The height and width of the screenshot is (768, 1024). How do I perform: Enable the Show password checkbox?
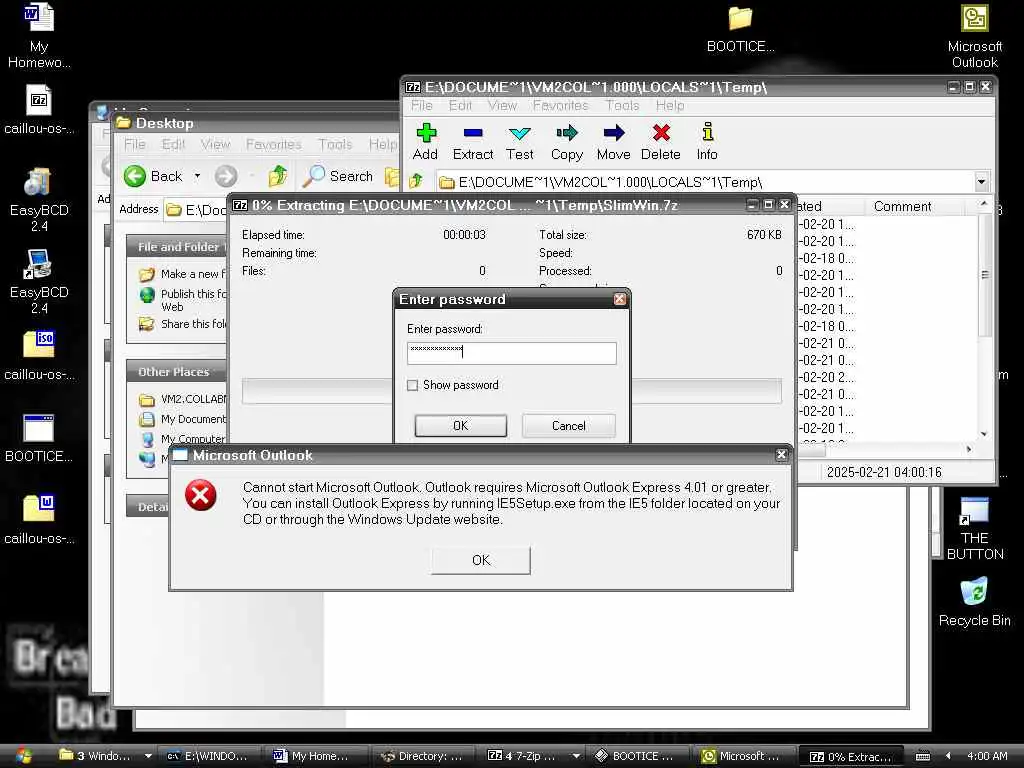click(x=413, y=385)
